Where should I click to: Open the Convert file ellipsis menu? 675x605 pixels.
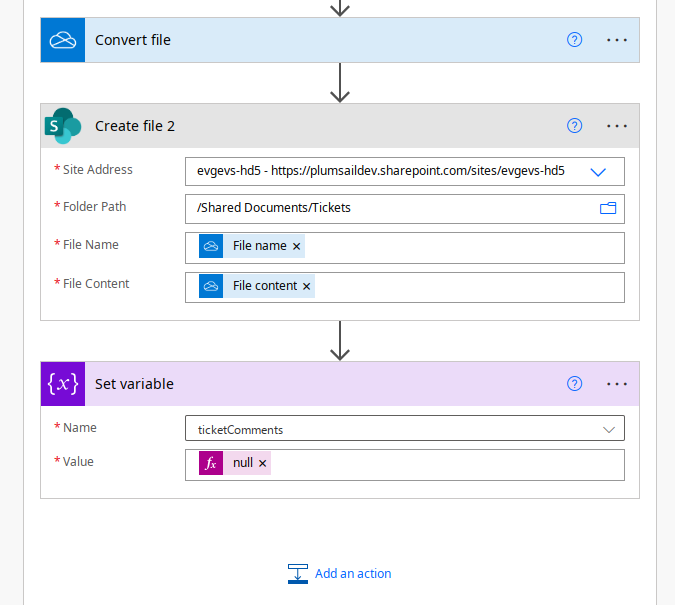tap(617, 40)
